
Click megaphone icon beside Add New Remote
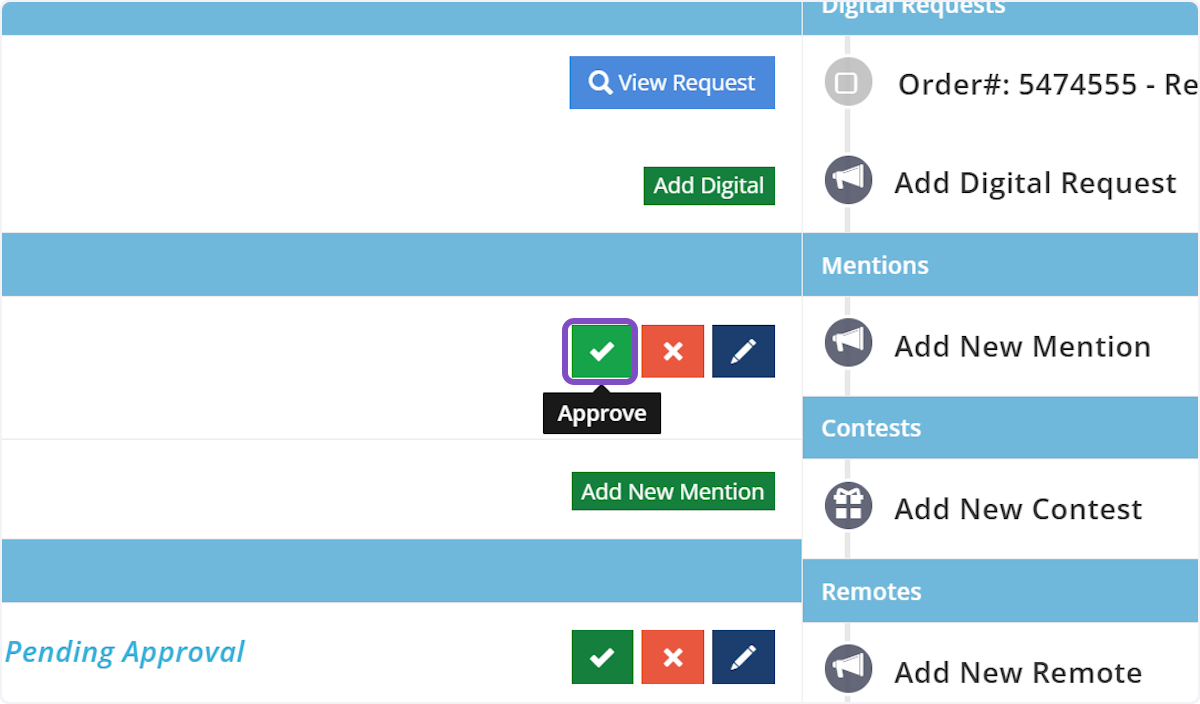coord(848,670)
